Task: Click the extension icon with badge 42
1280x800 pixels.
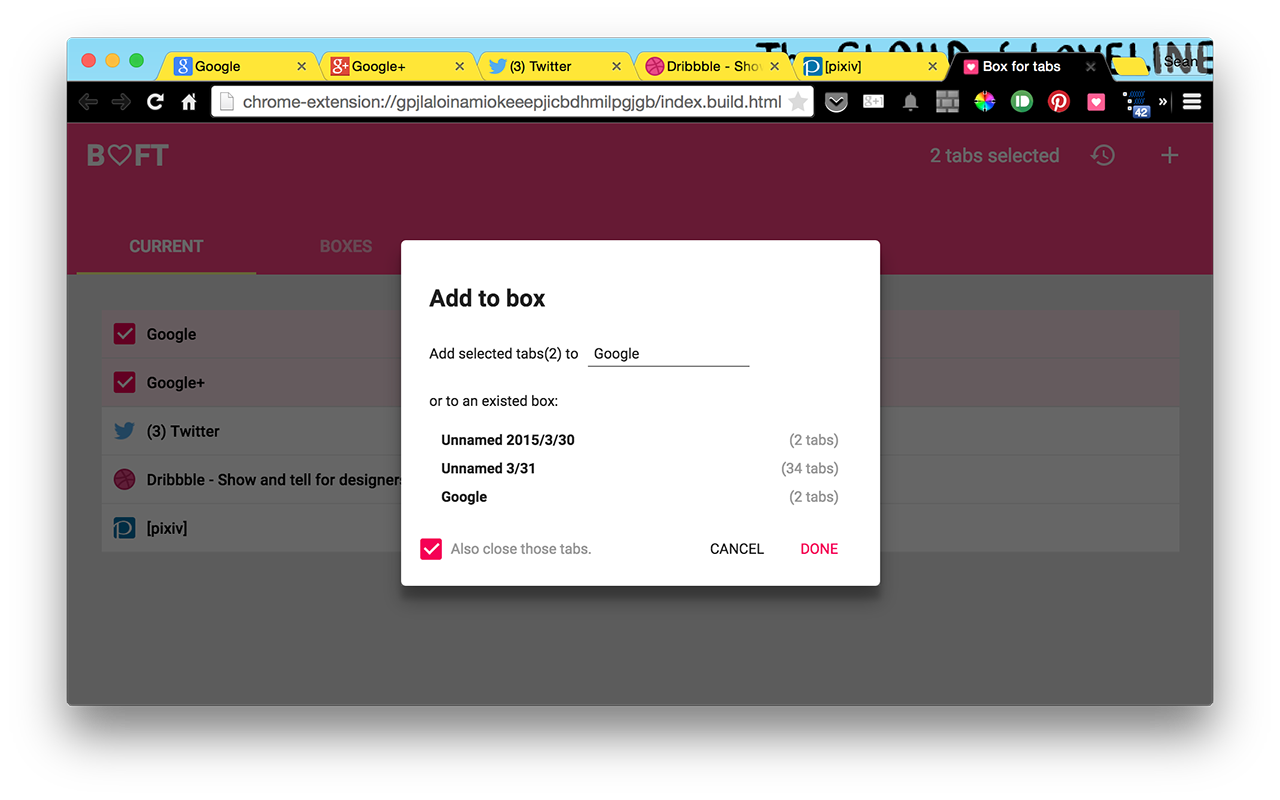Action: tap(1137, 104)
